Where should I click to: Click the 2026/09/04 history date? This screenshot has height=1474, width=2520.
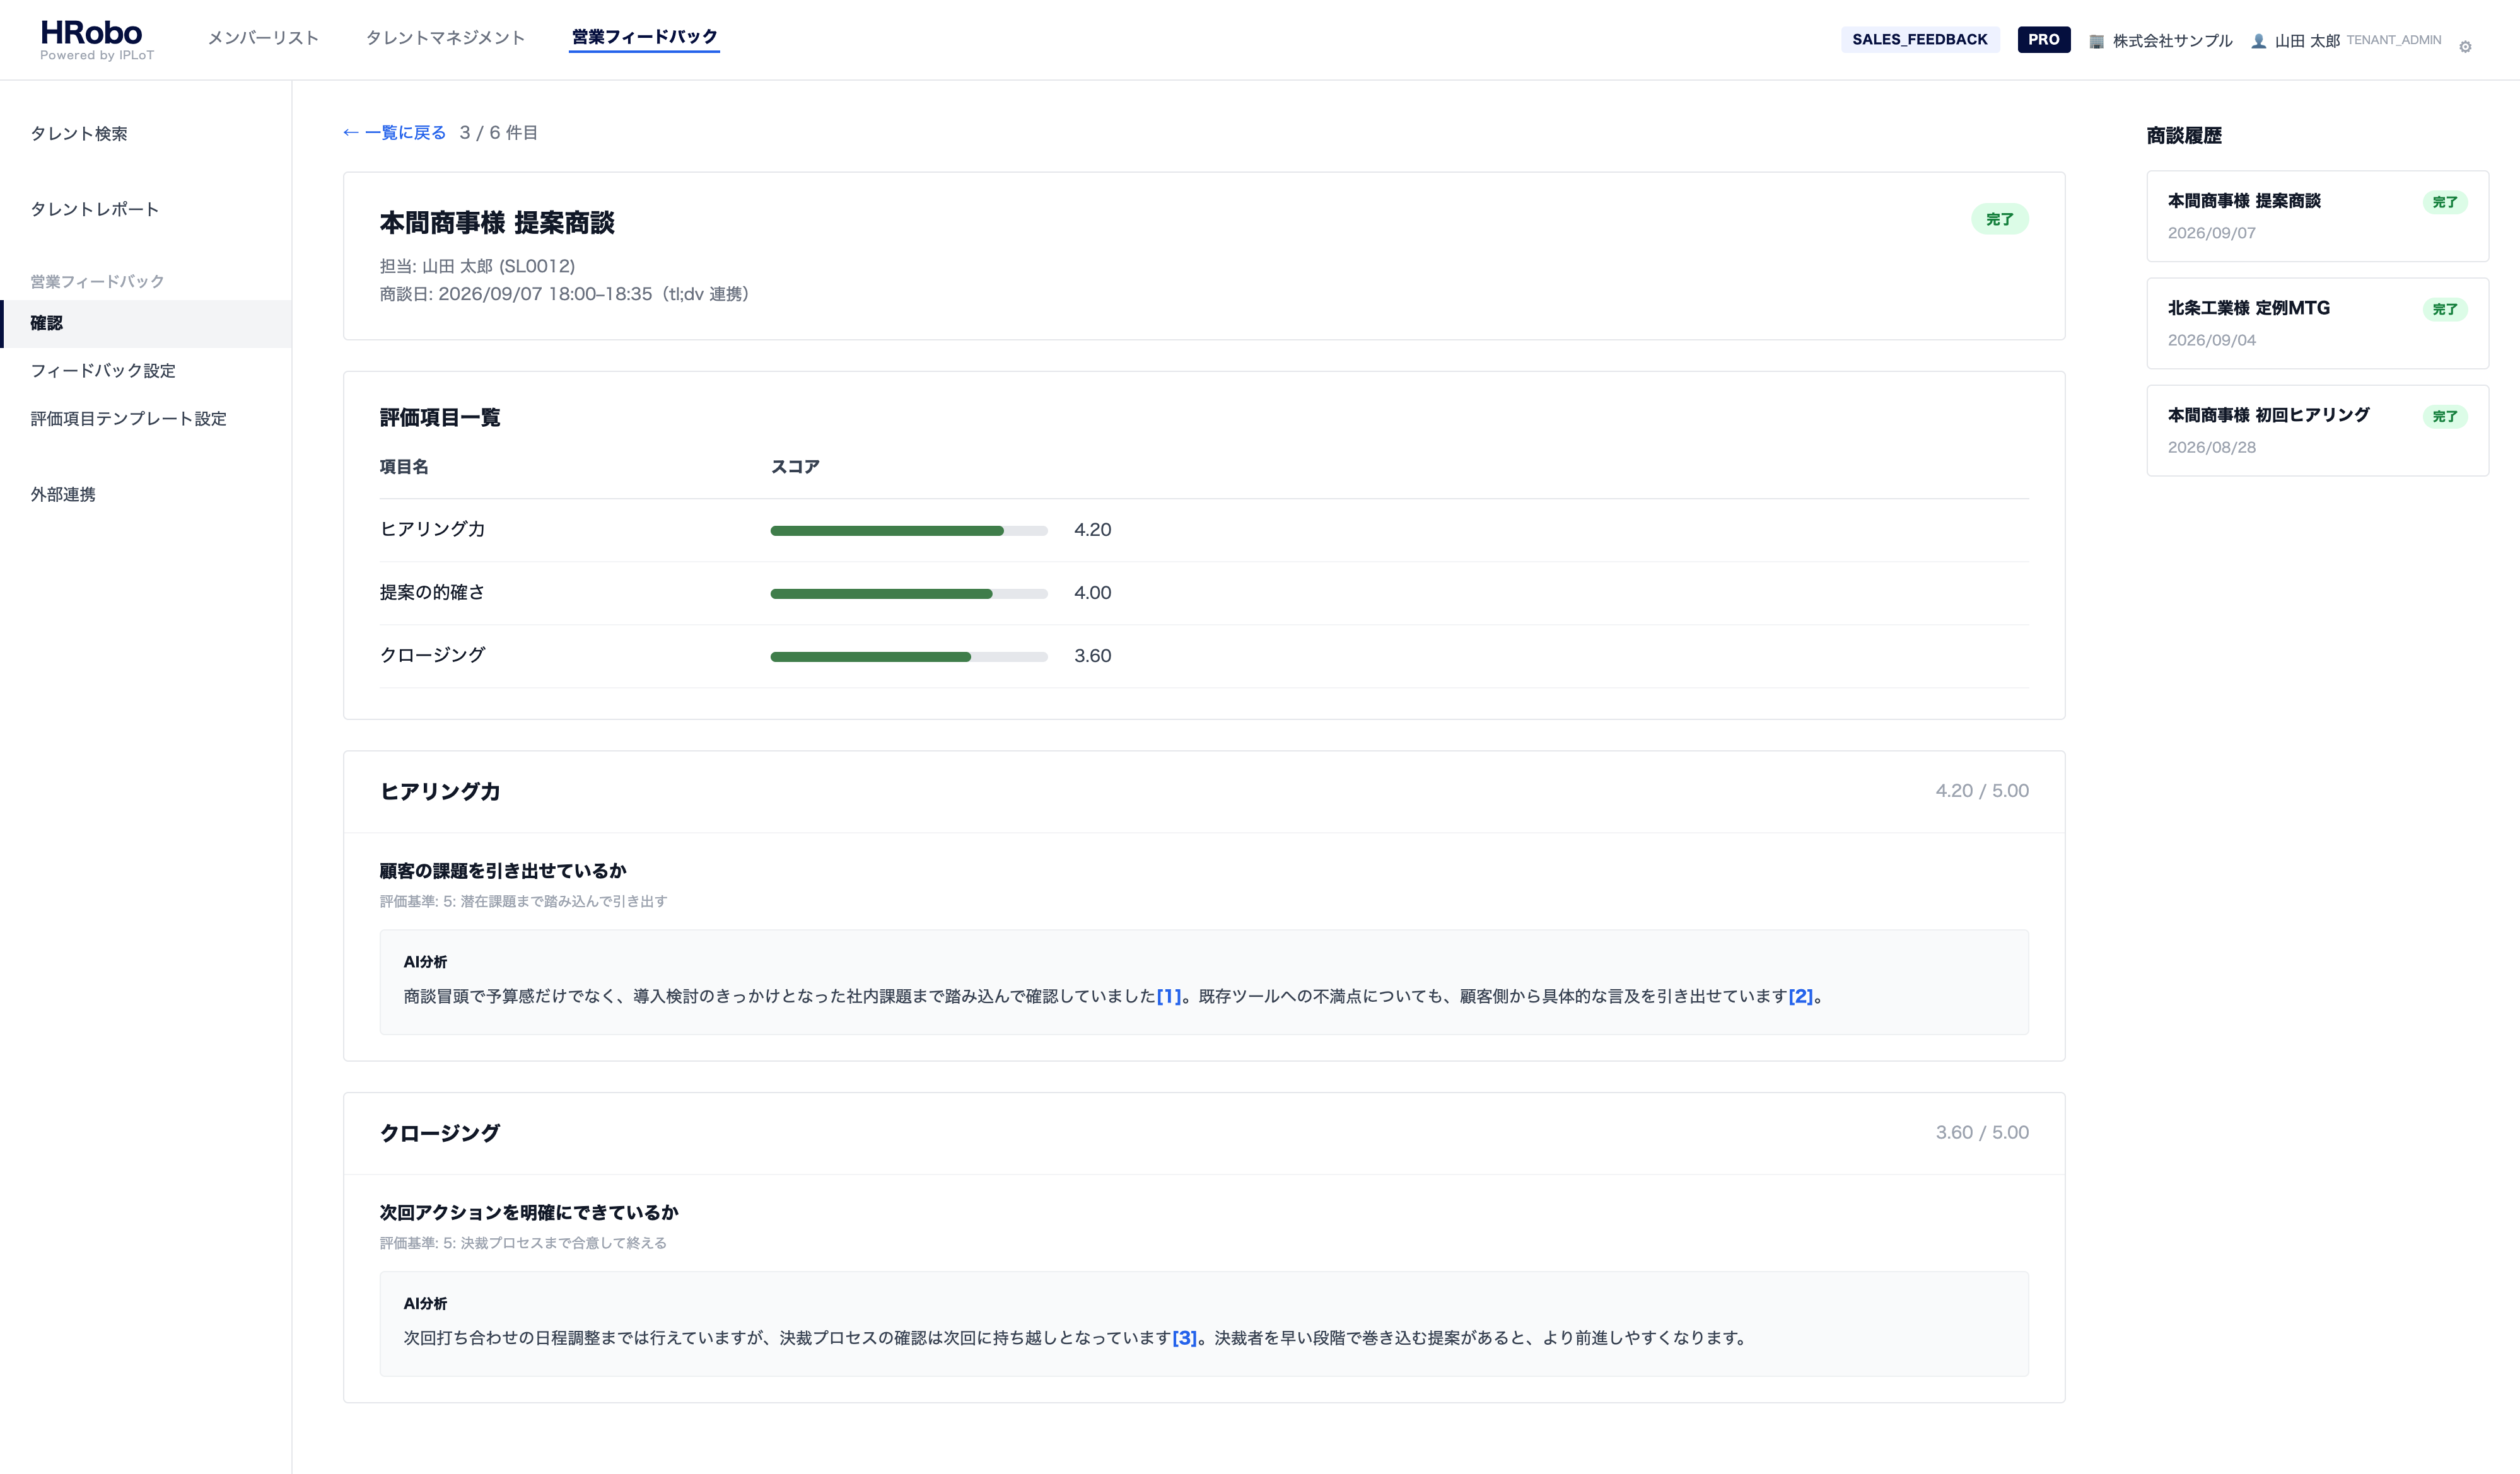2211,340
